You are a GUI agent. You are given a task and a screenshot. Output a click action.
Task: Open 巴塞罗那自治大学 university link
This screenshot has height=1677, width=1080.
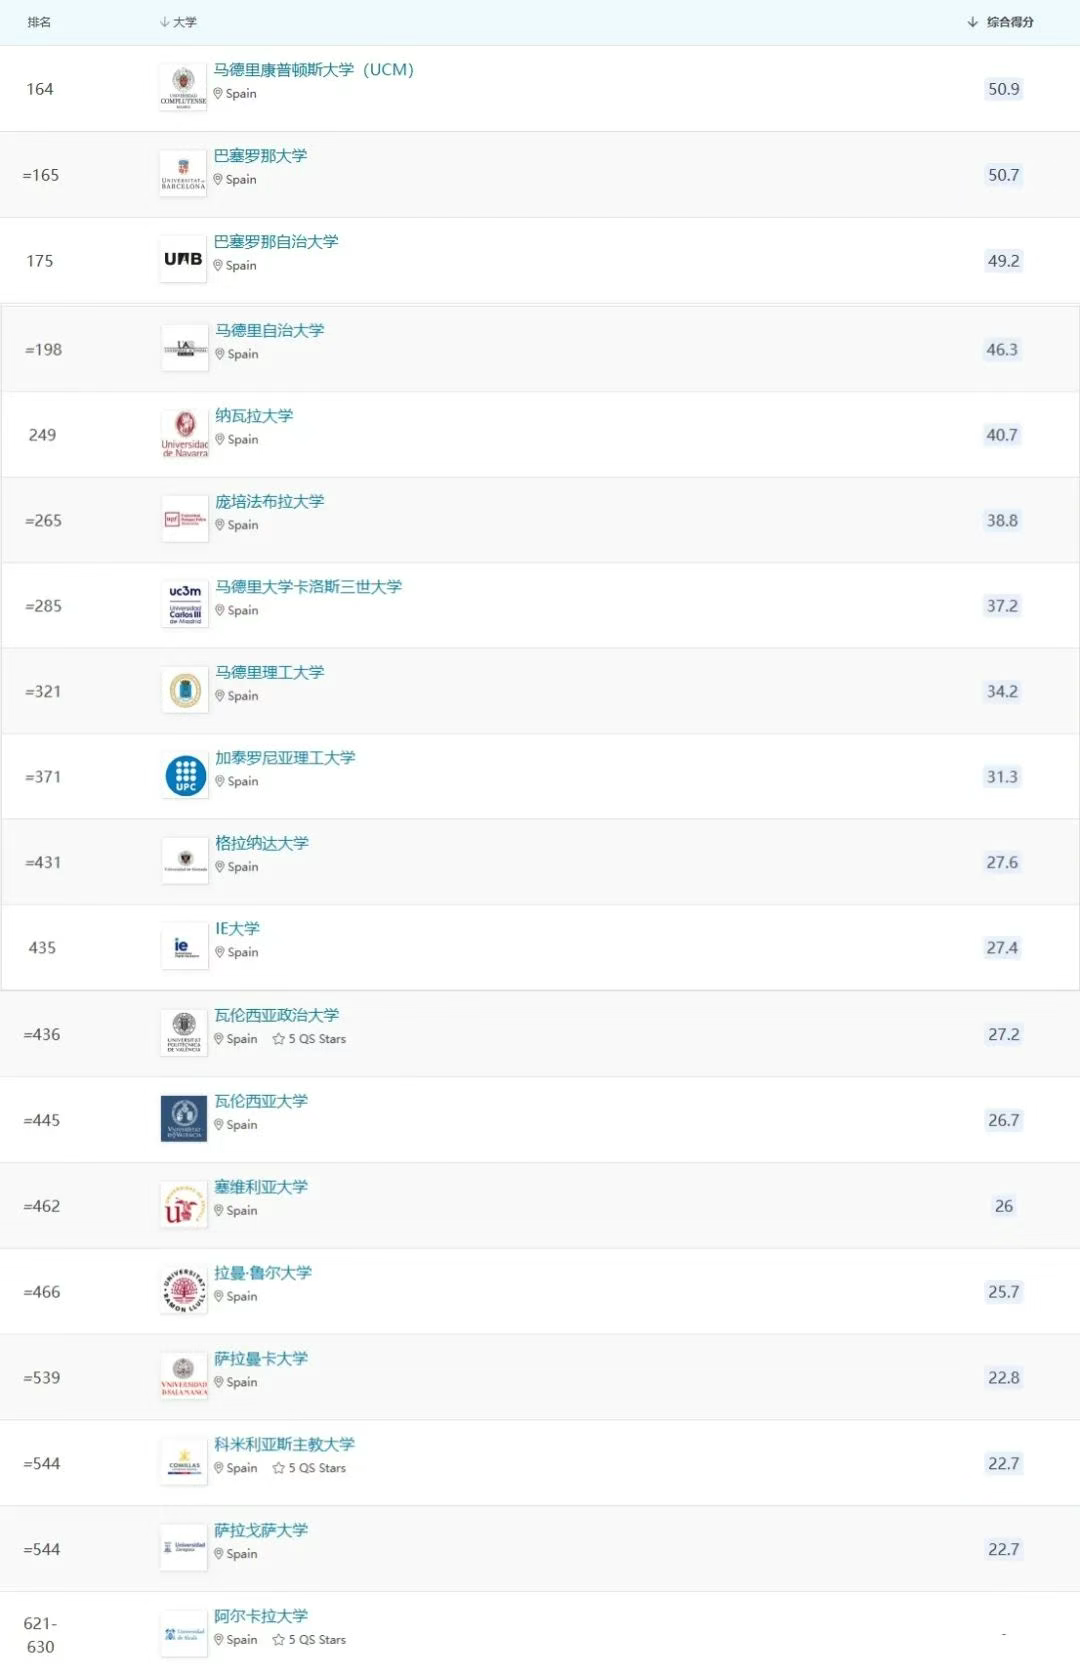[x=276, y=242]
